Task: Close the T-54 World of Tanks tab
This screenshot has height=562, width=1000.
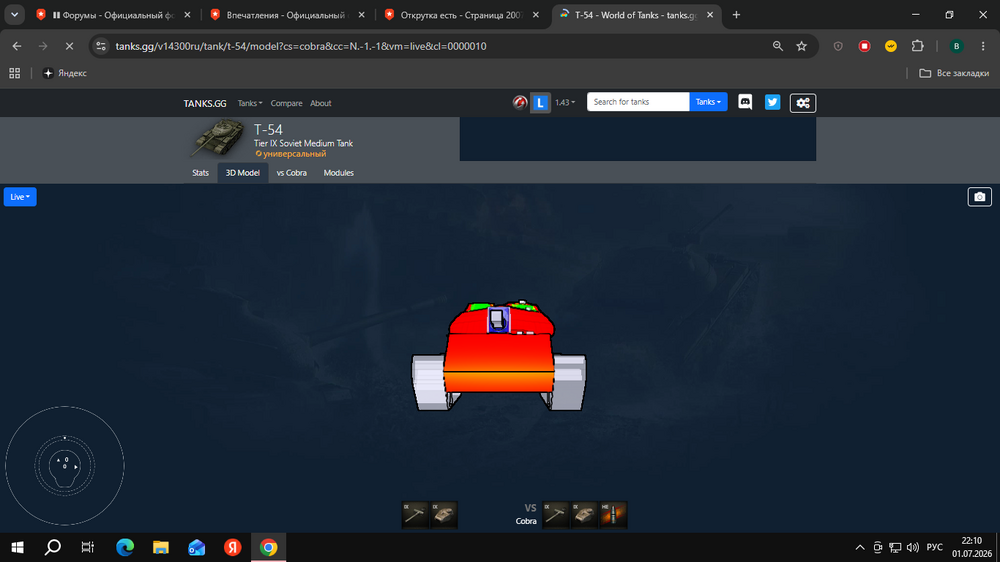Action: [x=710, y=15]
